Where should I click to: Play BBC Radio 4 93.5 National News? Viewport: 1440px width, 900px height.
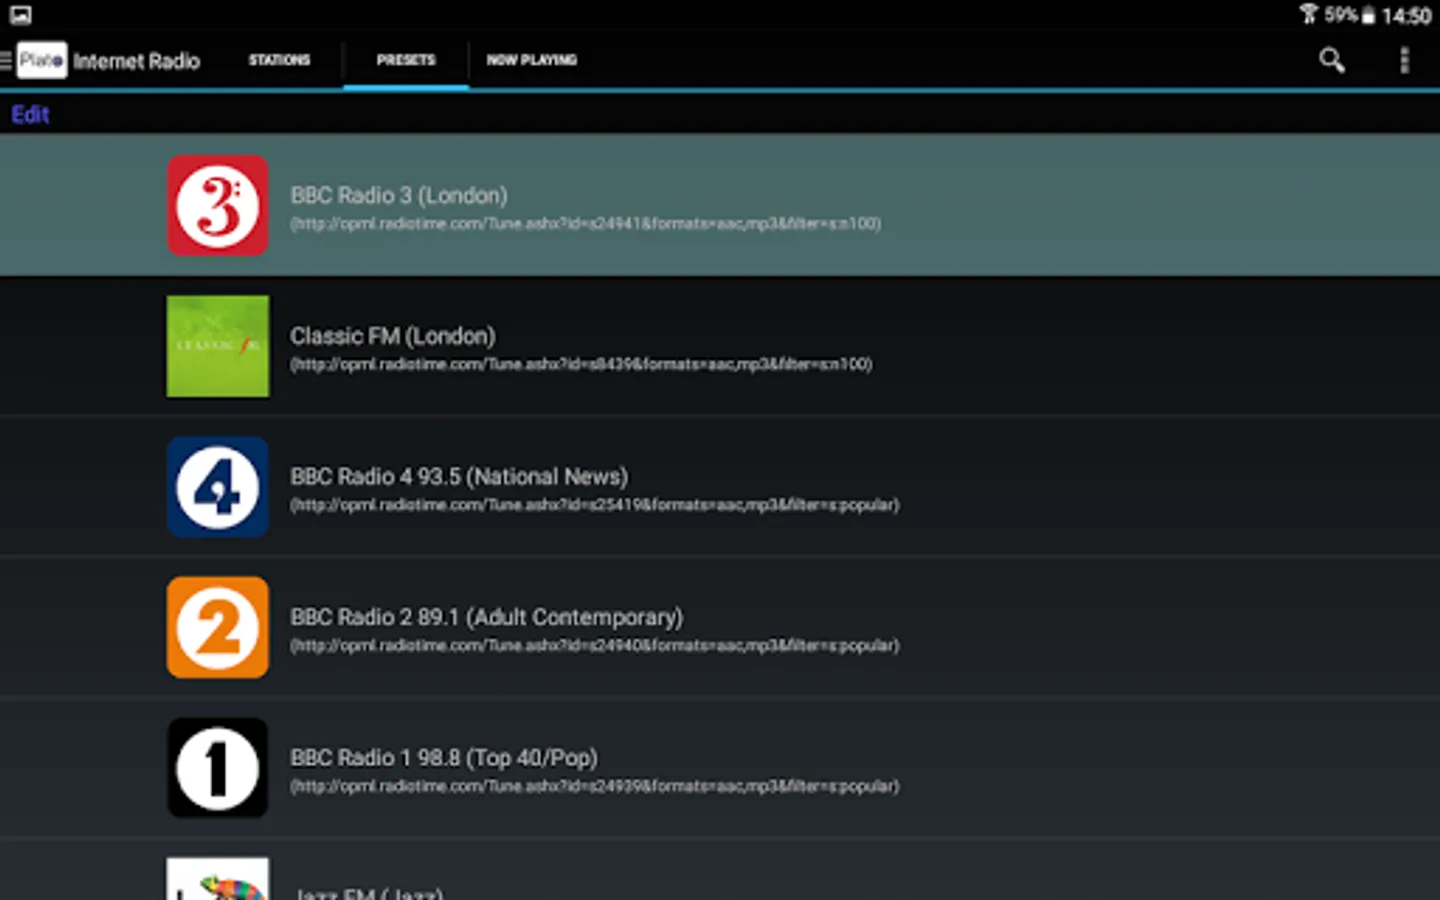point(720,487)
